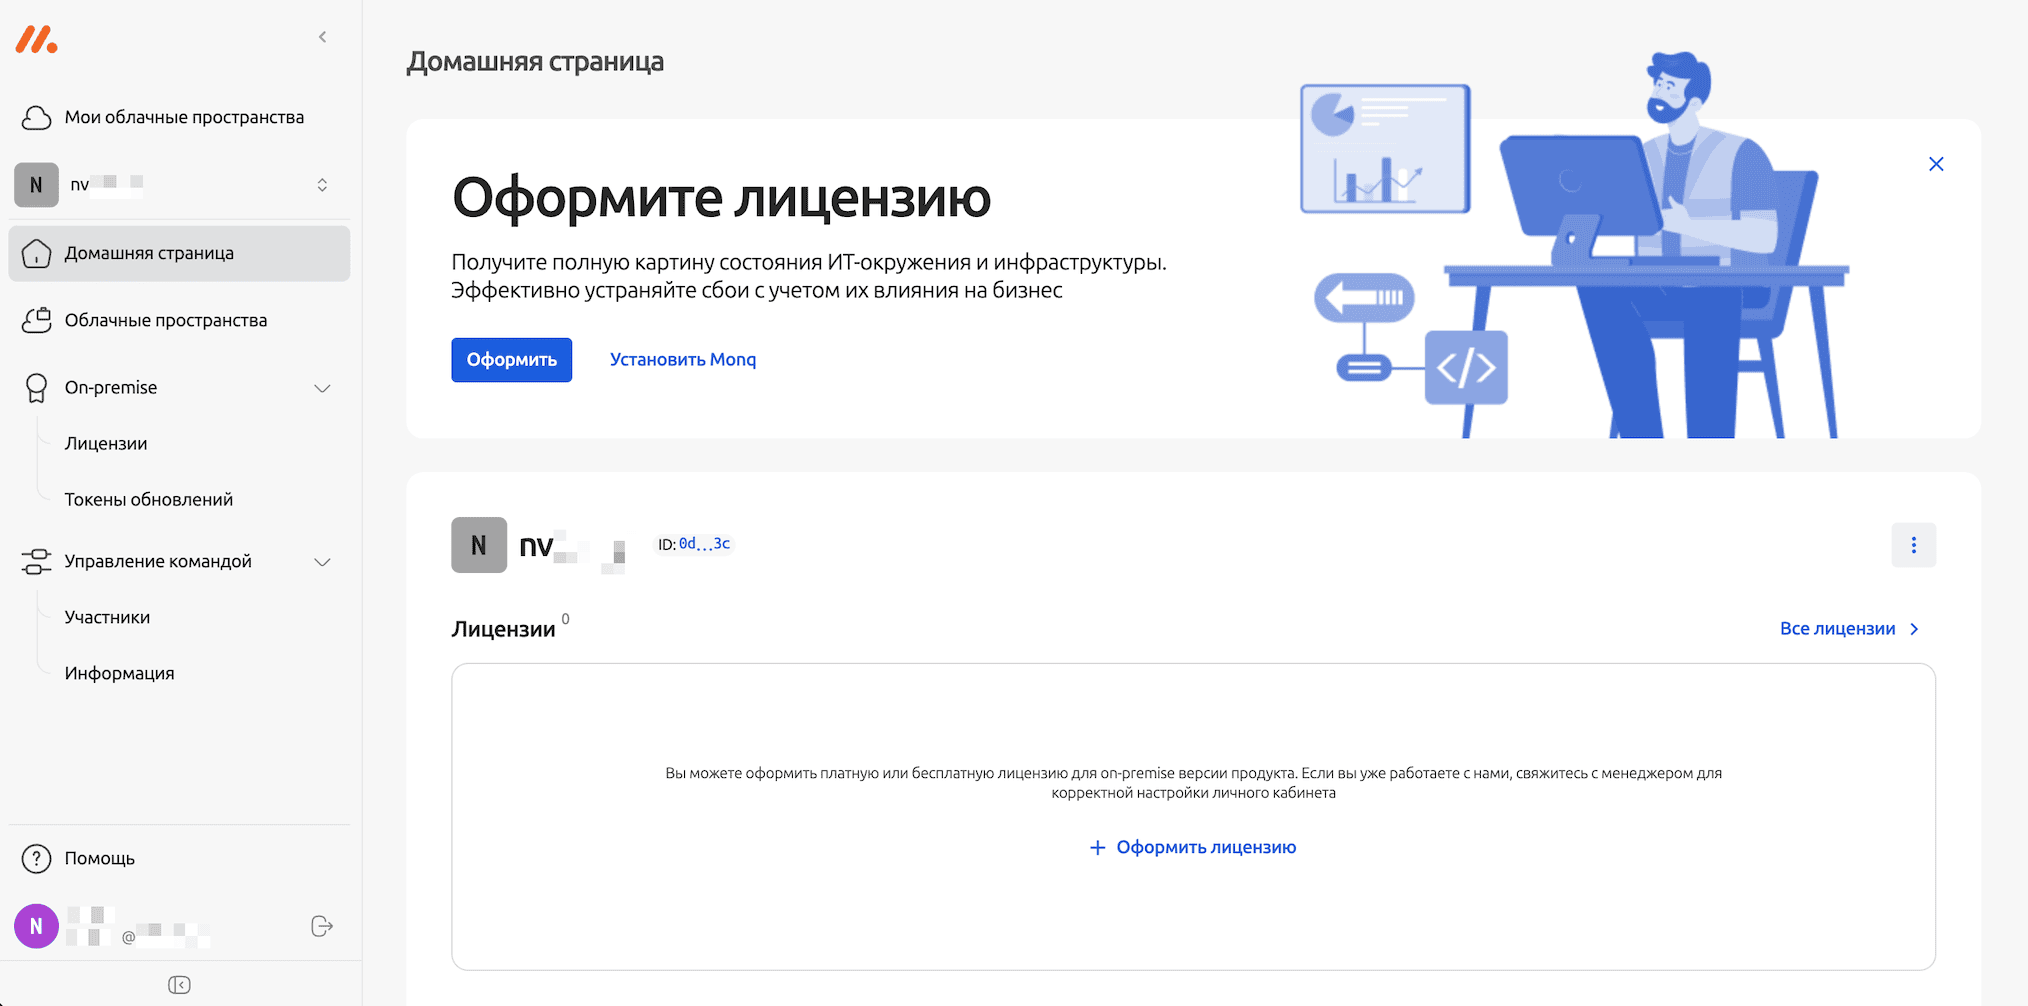The width and height of the screenshot is (2028, 1006).
Task: Click the sign-out icon next to the account
Action: [321, 925]
